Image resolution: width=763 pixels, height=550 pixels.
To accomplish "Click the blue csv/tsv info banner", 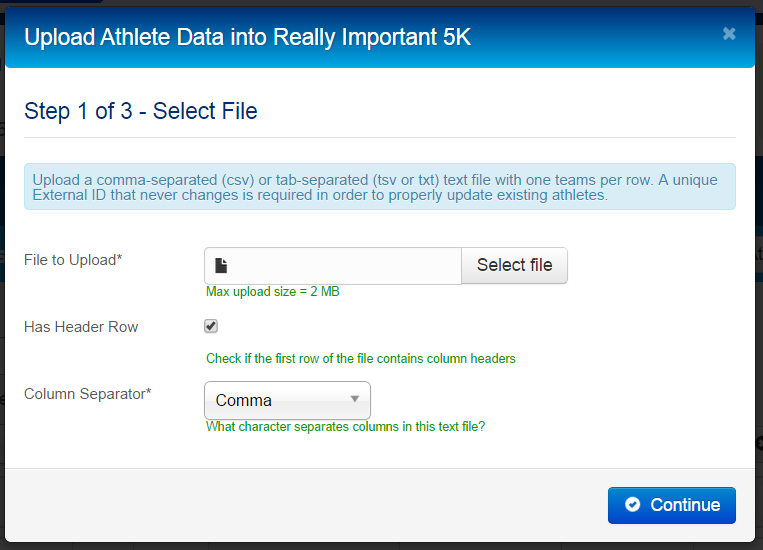I will (380, 187).
